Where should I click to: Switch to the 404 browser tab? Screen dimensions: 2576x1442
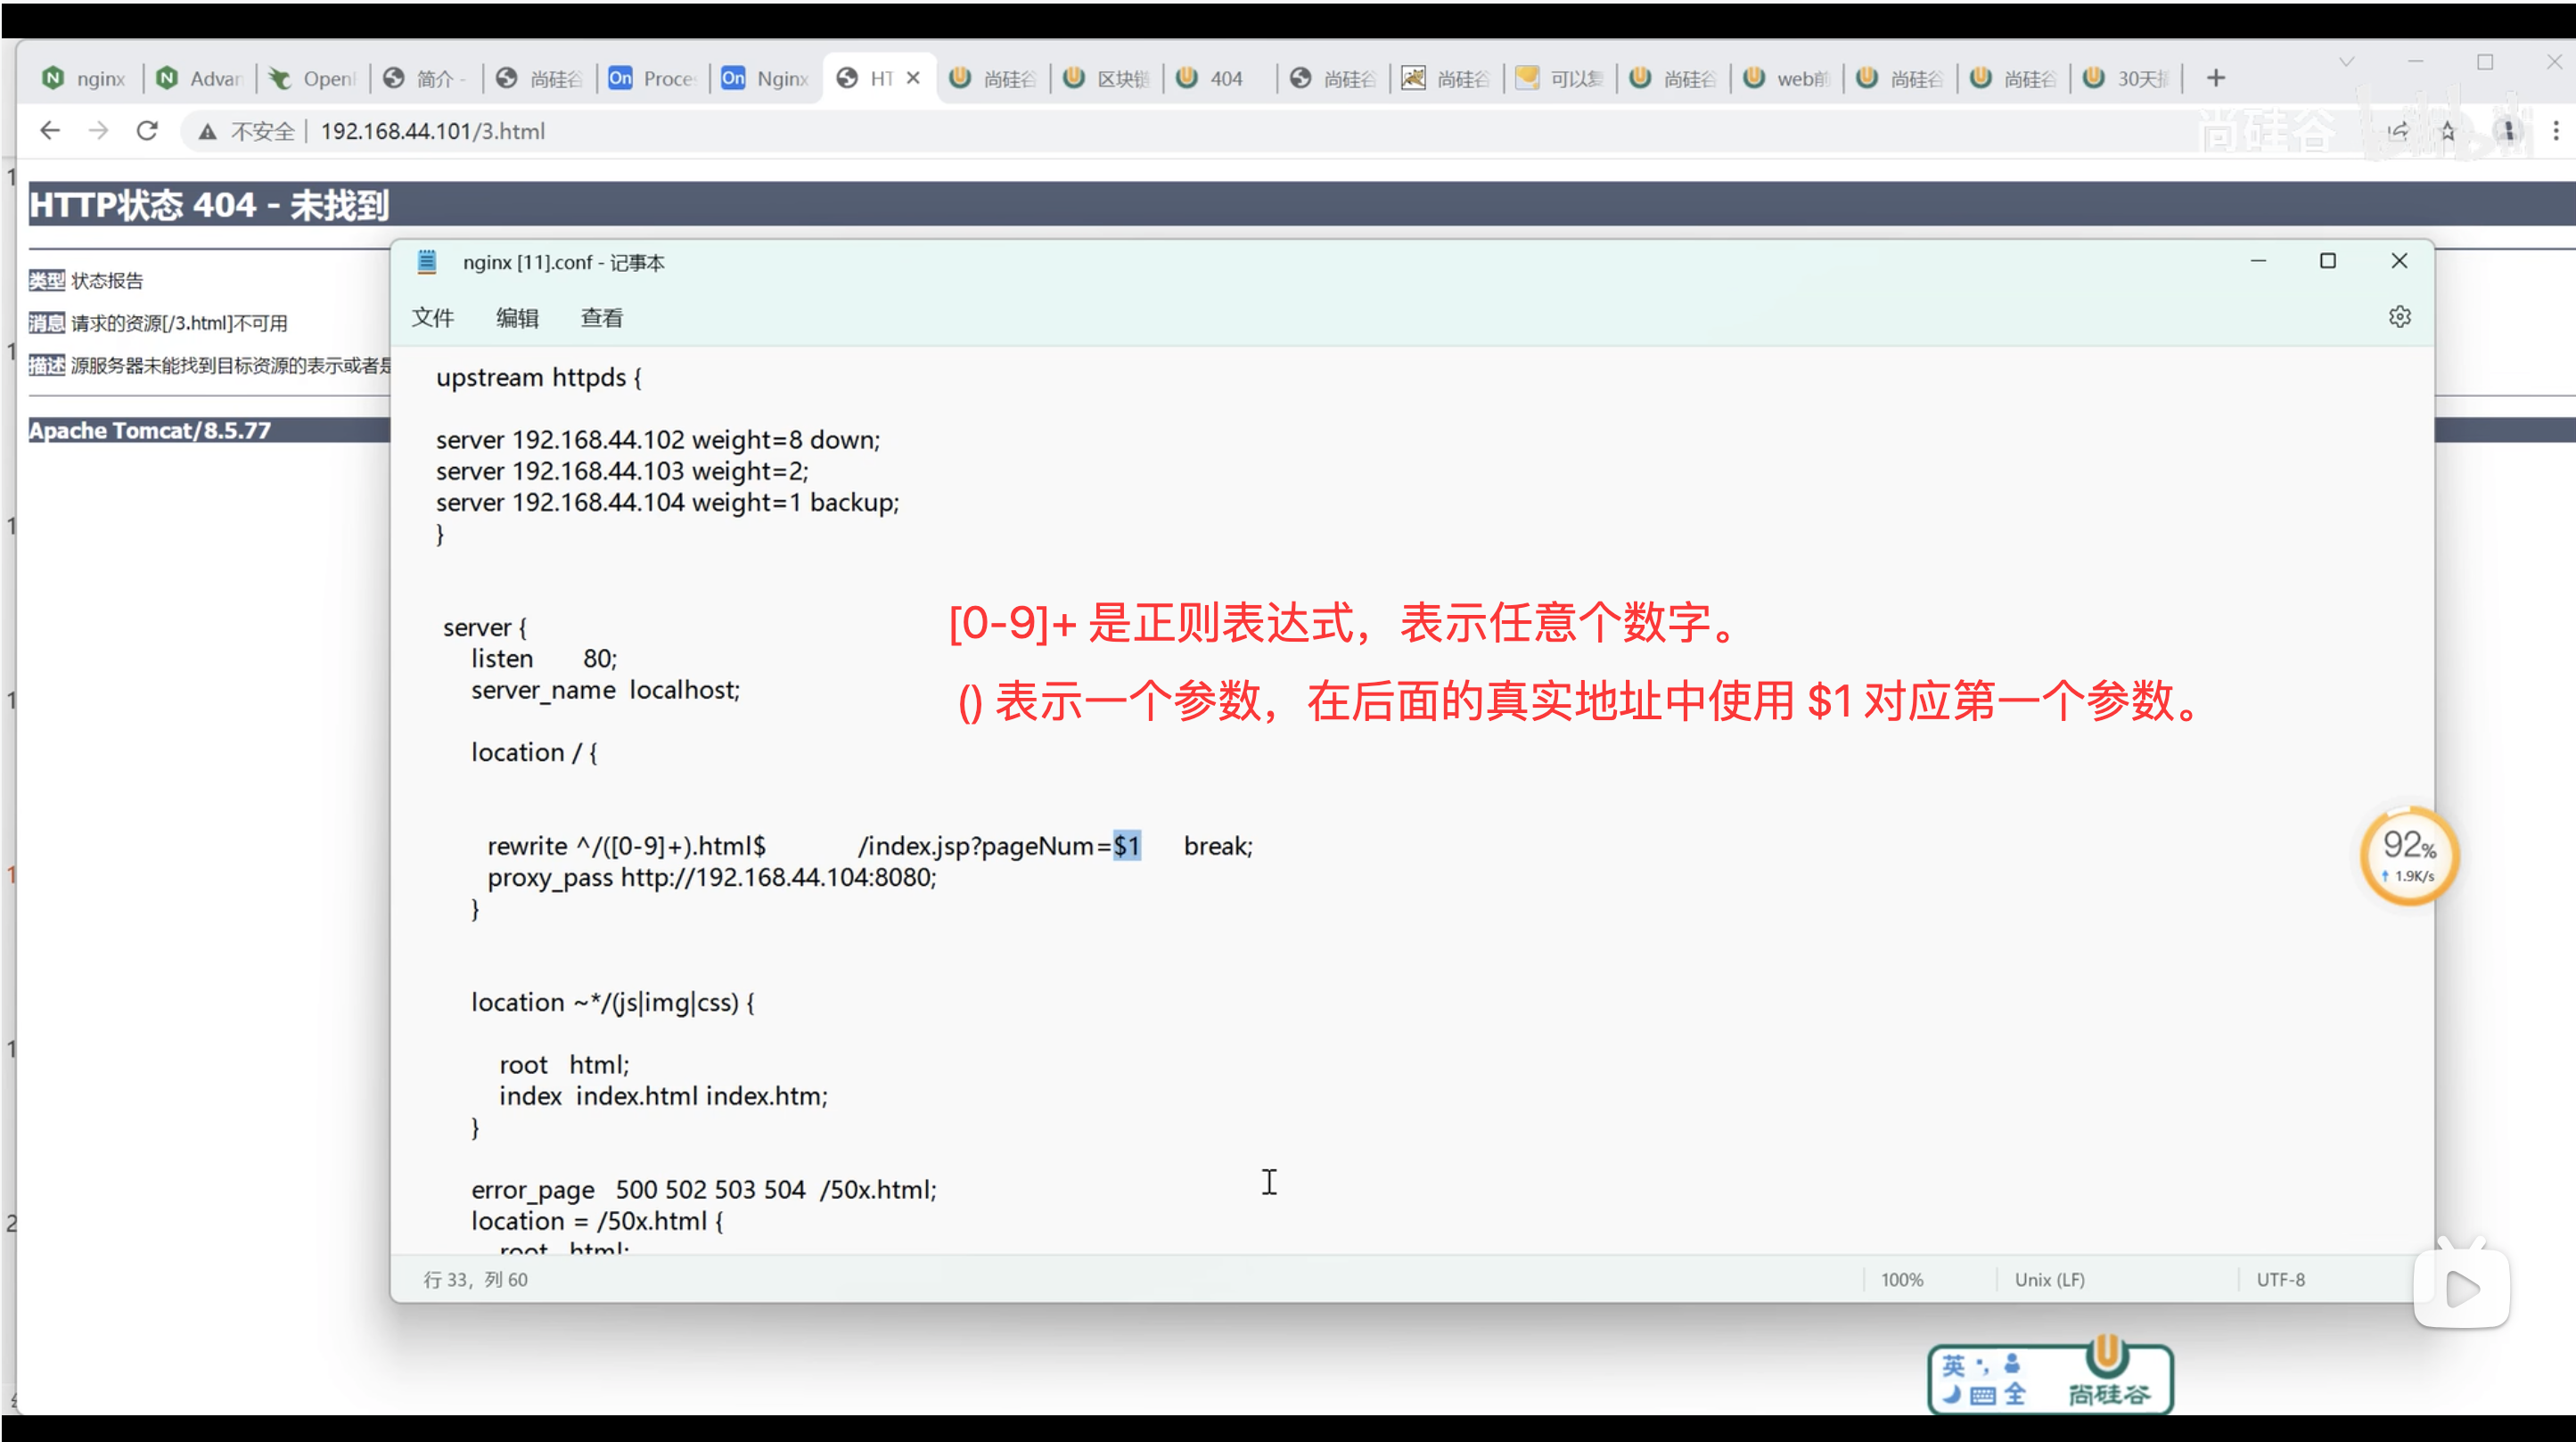(1211, 78)
